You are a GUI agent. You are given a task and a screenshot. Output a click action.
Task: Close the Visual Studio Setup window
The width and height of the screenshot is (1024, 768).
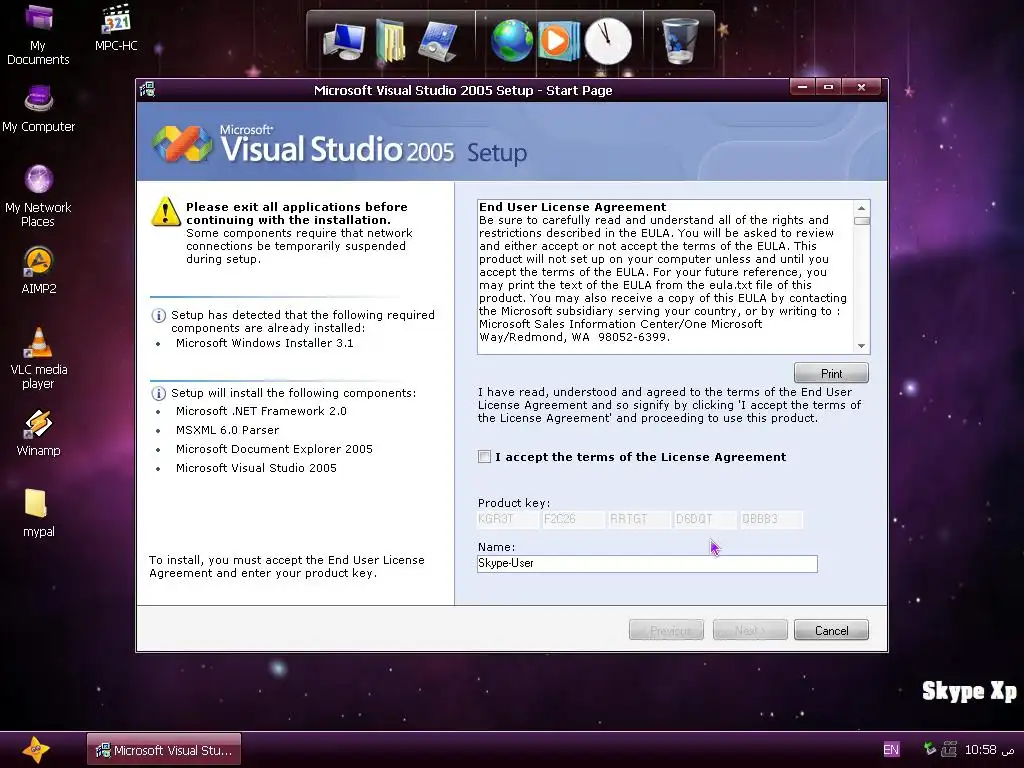click(x=861, y=87)
